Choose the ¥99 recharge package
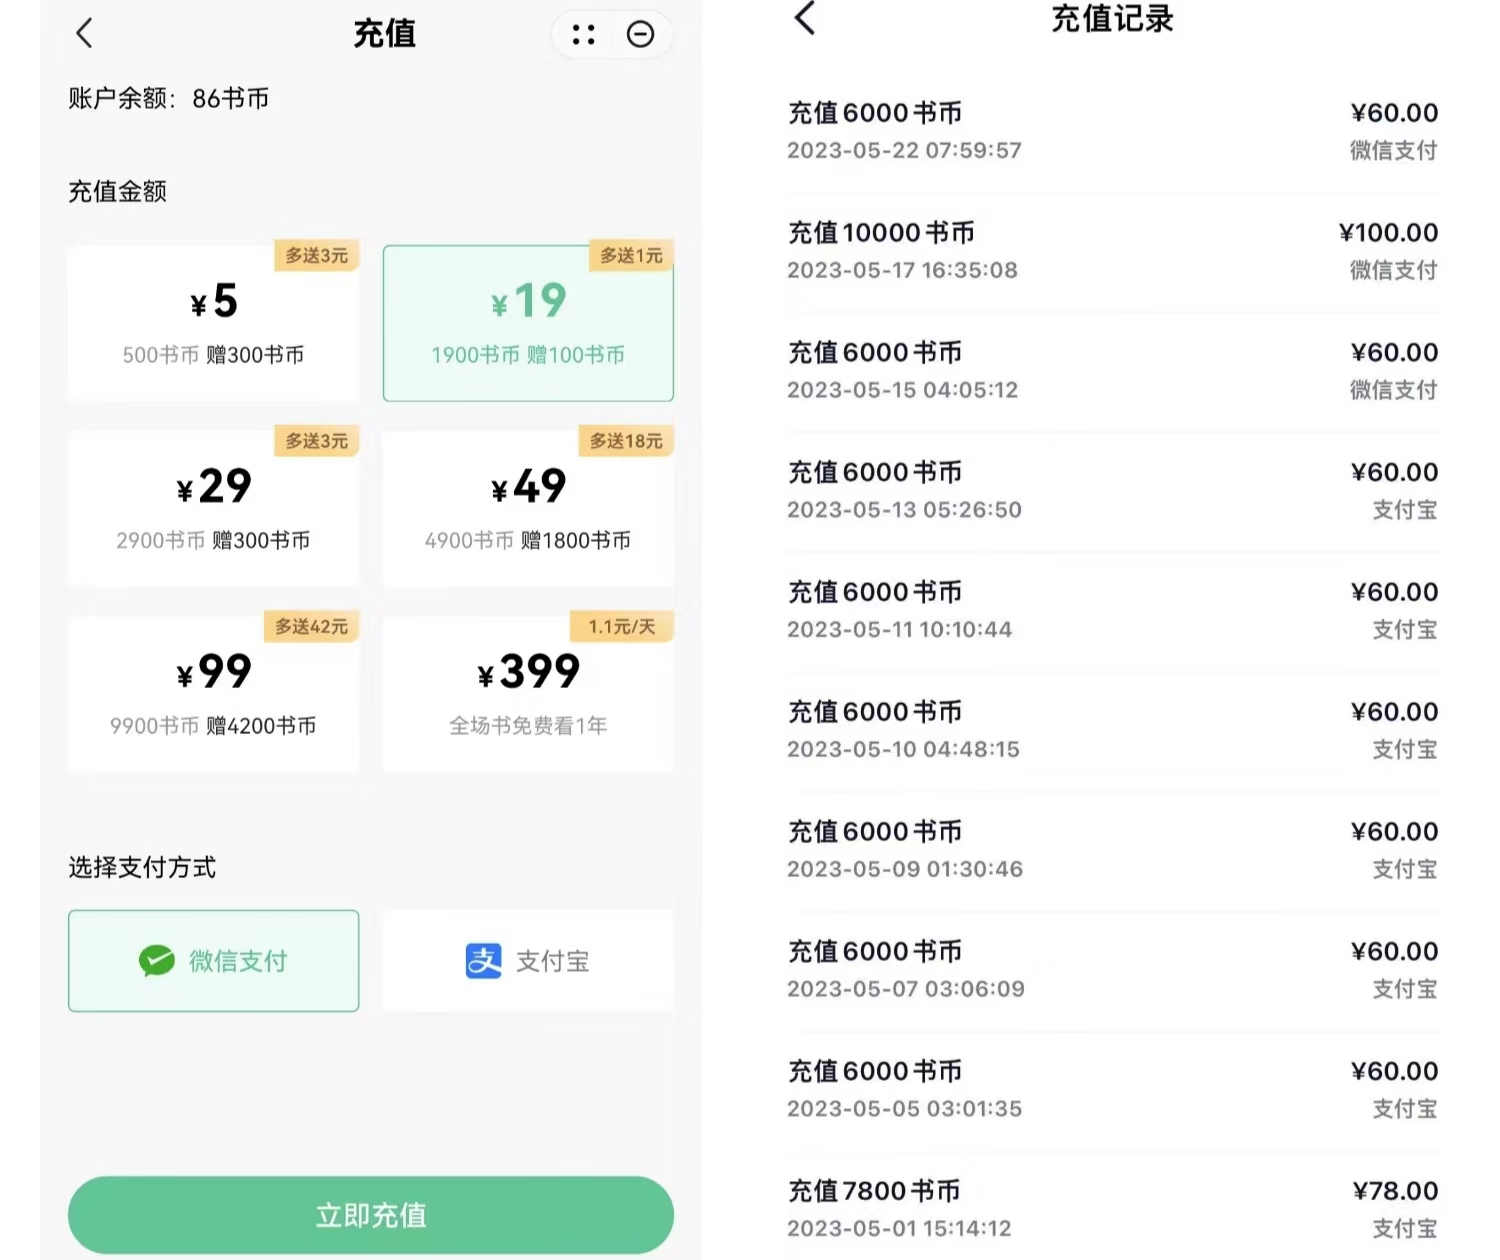The width and height of the screenshot is (1500, 1260). click(x=213, y=693)
